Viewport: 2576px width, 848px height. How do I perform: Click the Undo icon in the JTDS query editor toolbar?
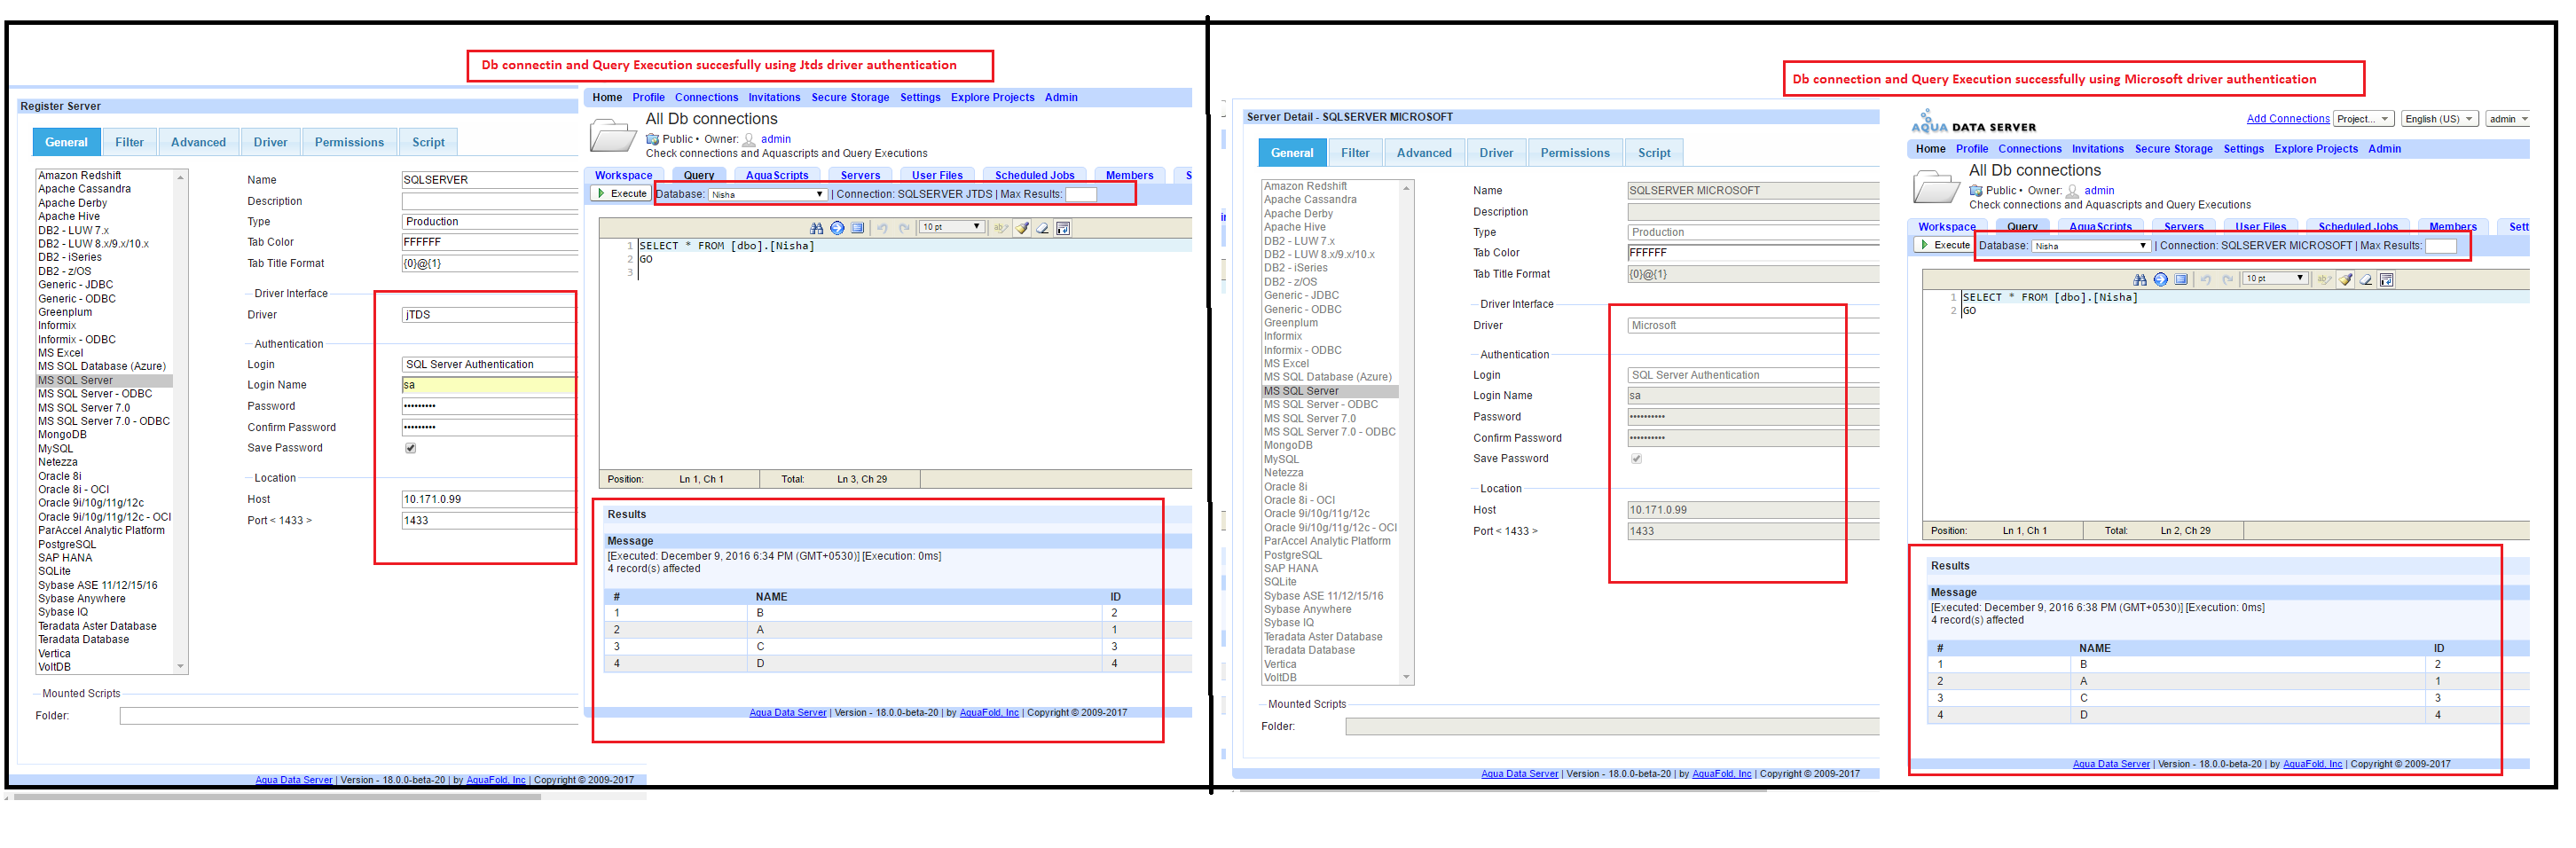point(883,228)
